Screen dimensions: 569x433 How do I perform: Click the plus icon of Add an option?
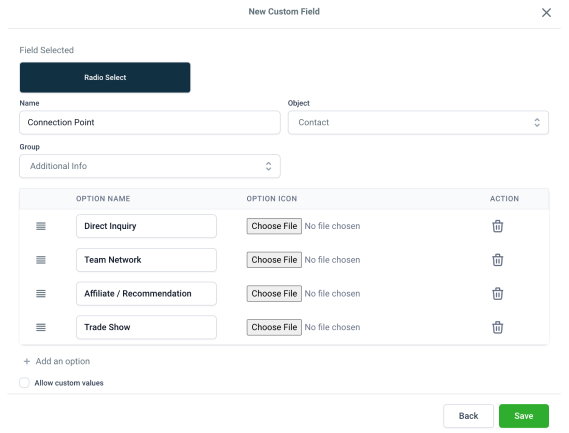coord(26,361)
